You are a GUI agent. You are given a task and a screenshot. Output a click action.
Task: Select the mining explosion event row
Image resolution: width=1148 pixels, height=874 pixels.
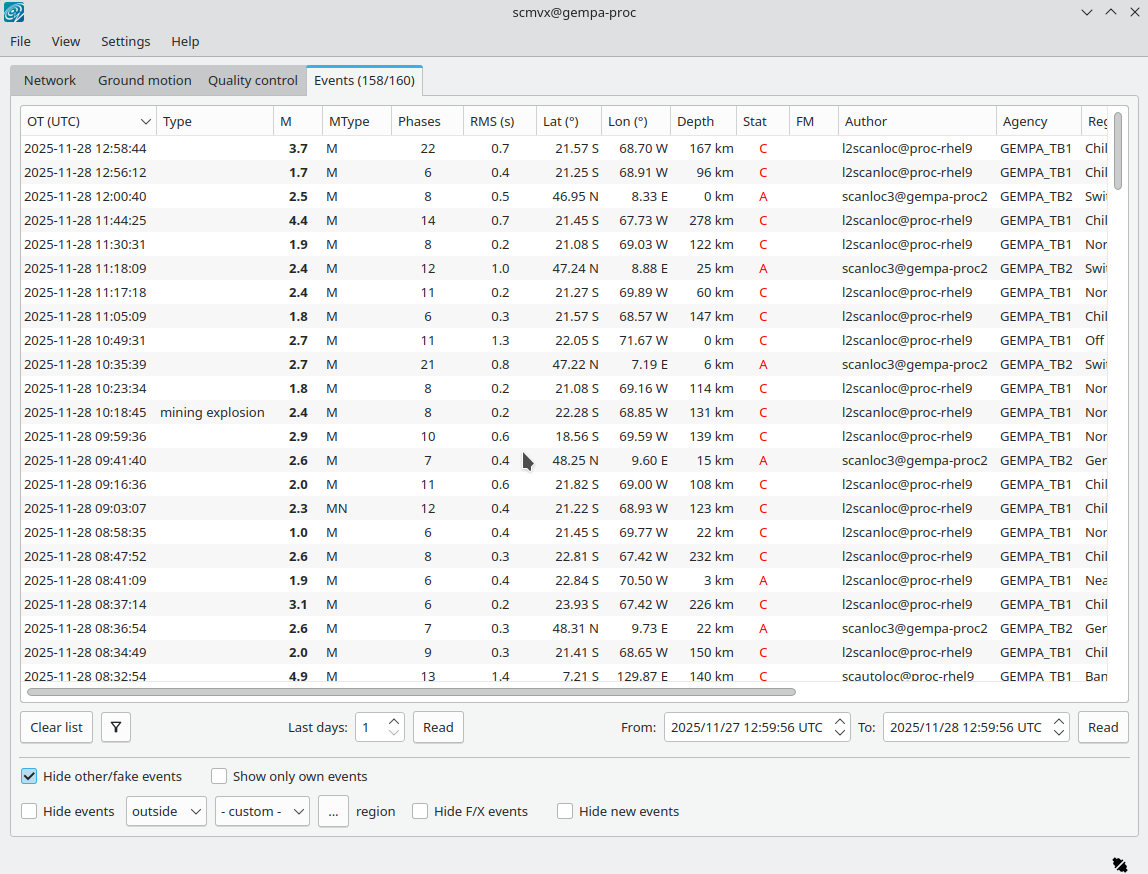click(212, 412)
